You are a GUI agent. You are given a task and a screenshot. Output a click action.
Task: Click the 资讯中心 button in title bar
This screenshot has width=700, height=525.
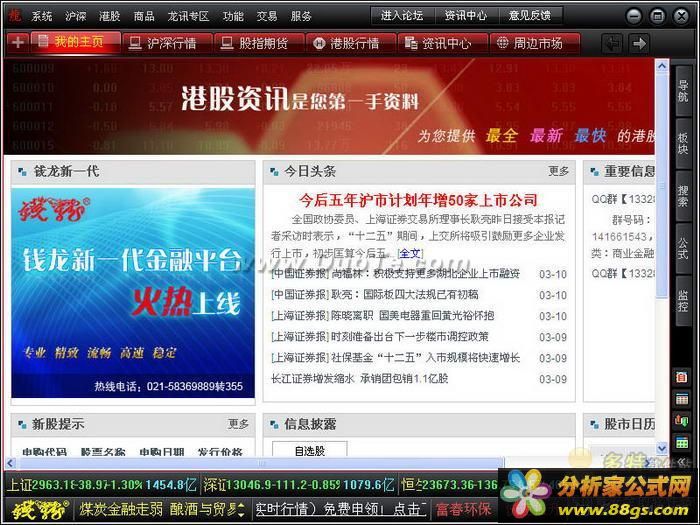466,16
